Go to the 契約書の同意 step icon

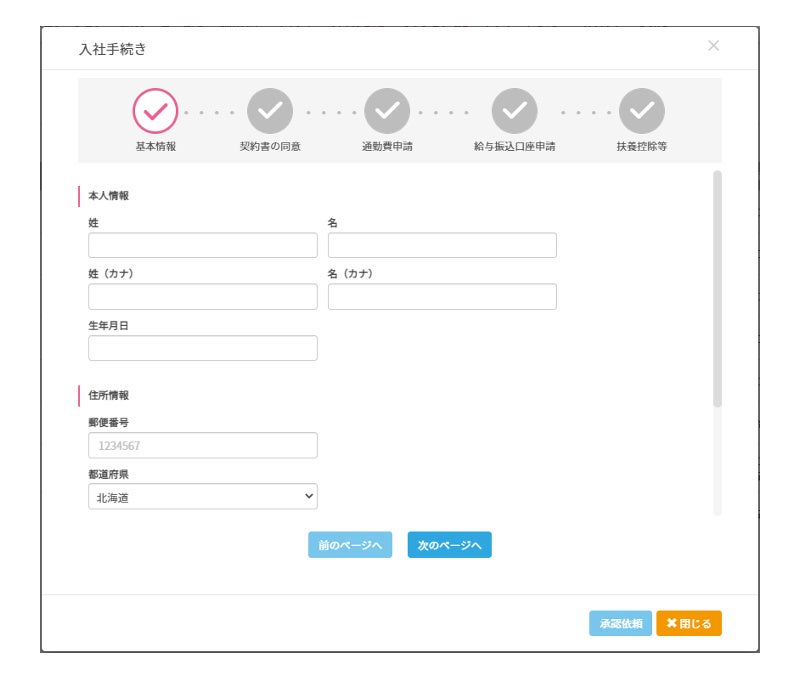(270, 112)
